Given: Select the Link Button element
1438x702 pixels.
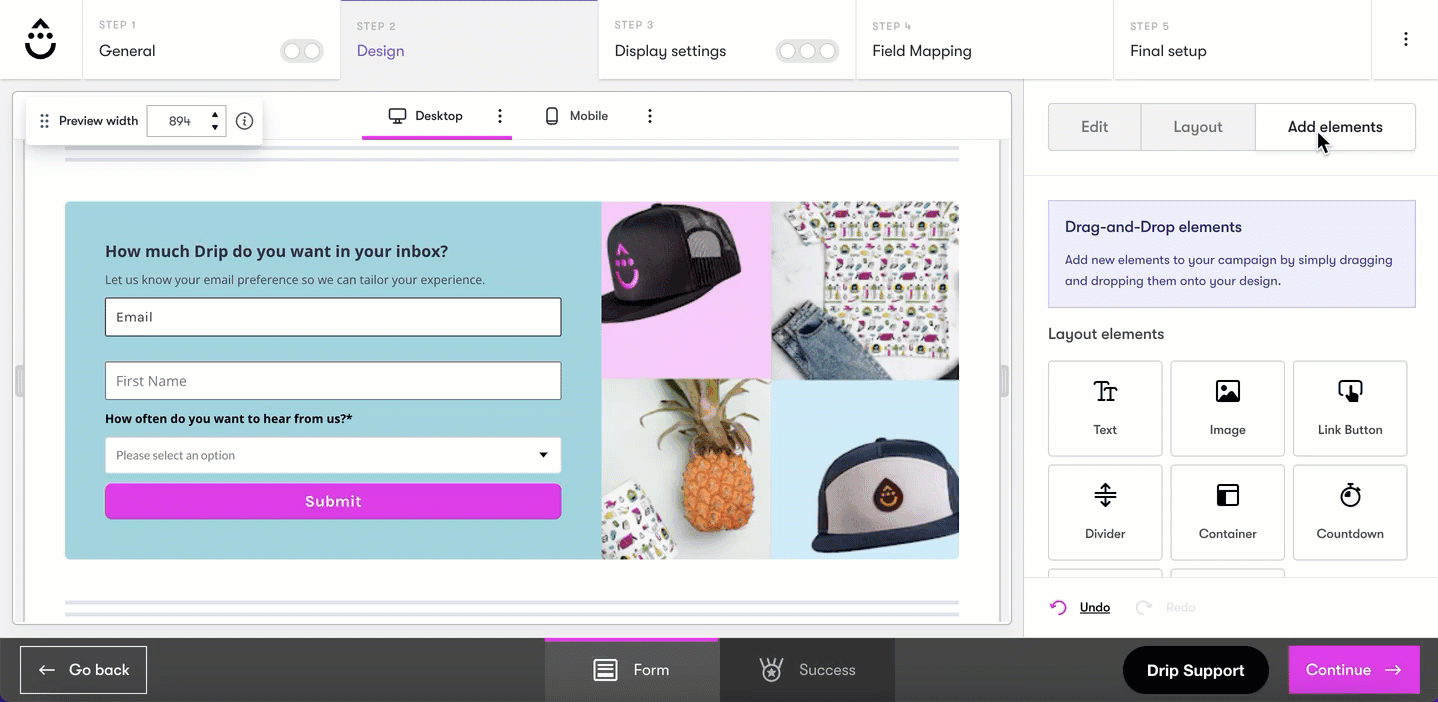Looking at the screenshot, I should point(1350,408).
